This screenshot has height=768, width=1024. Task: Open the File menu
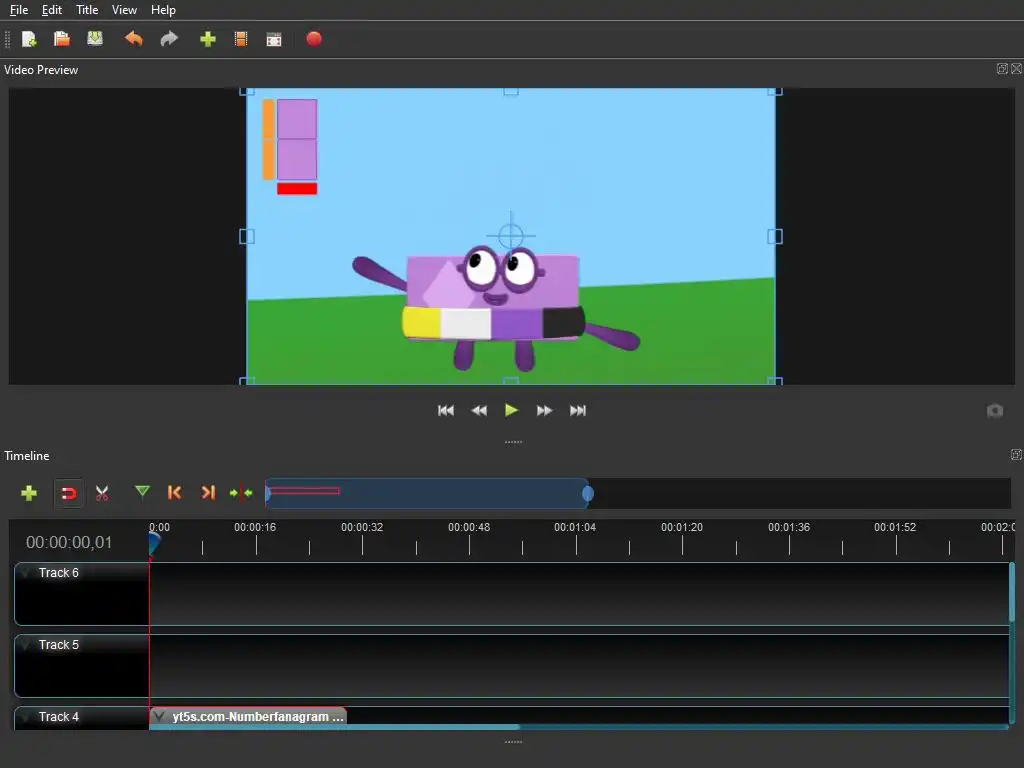(19, 10)
